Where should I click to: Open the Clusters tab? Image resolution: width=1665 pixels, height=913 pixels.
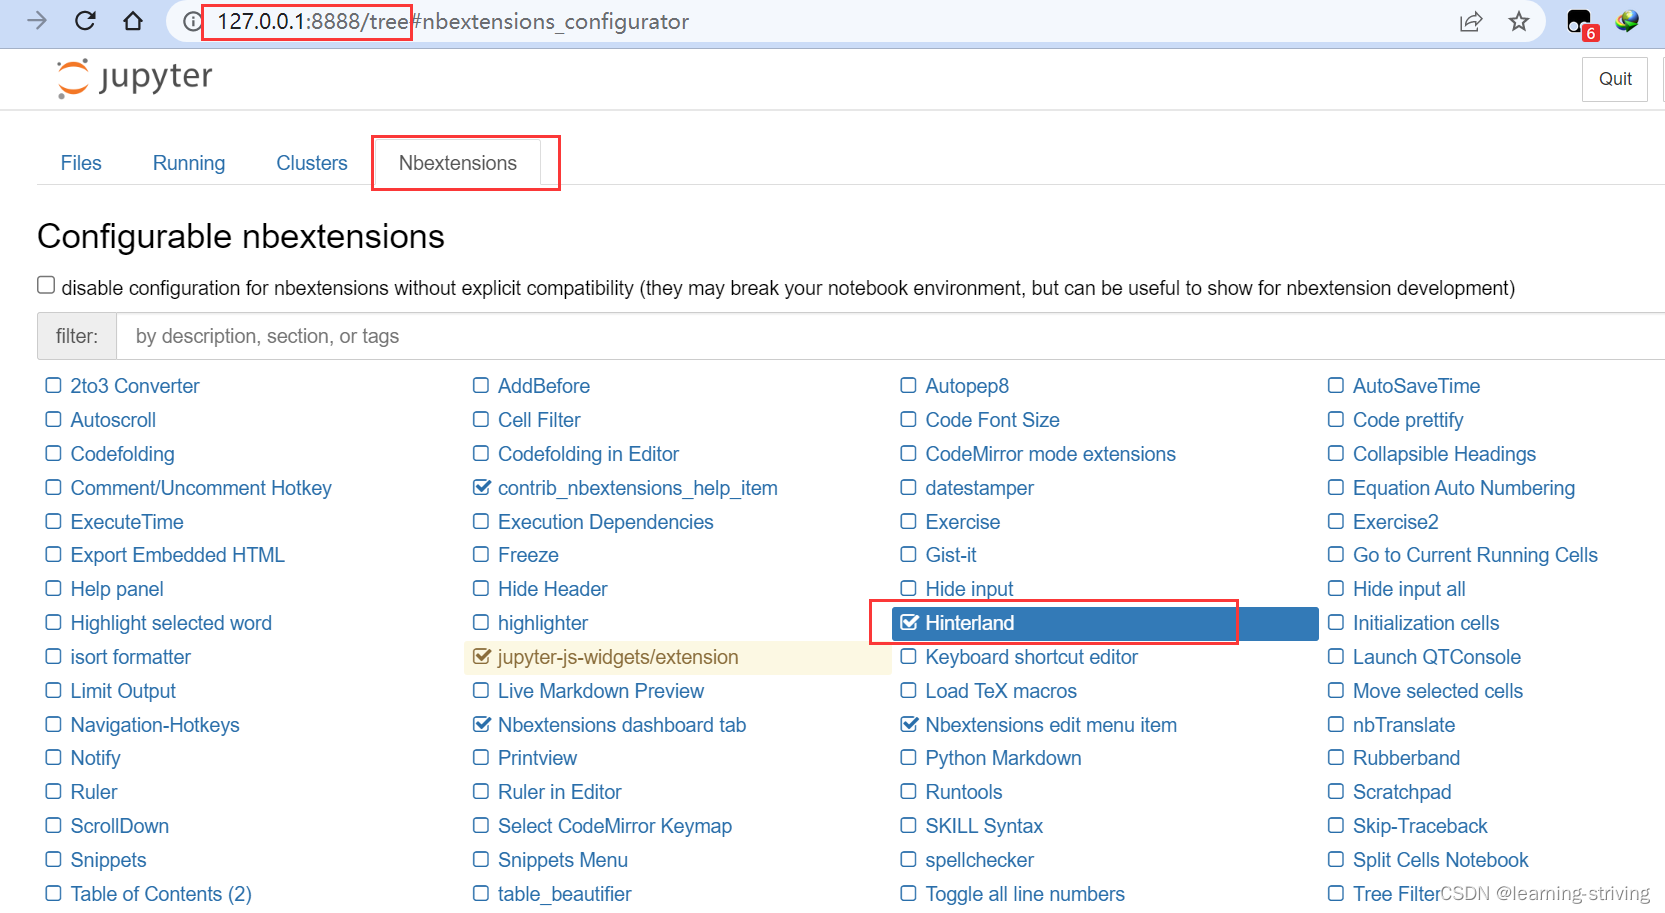(x=311, y=162)
